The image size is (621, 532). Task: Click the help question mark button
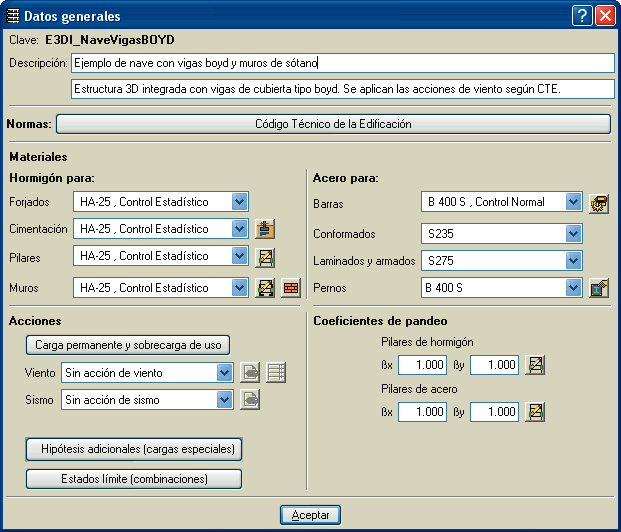coord(582,16)
